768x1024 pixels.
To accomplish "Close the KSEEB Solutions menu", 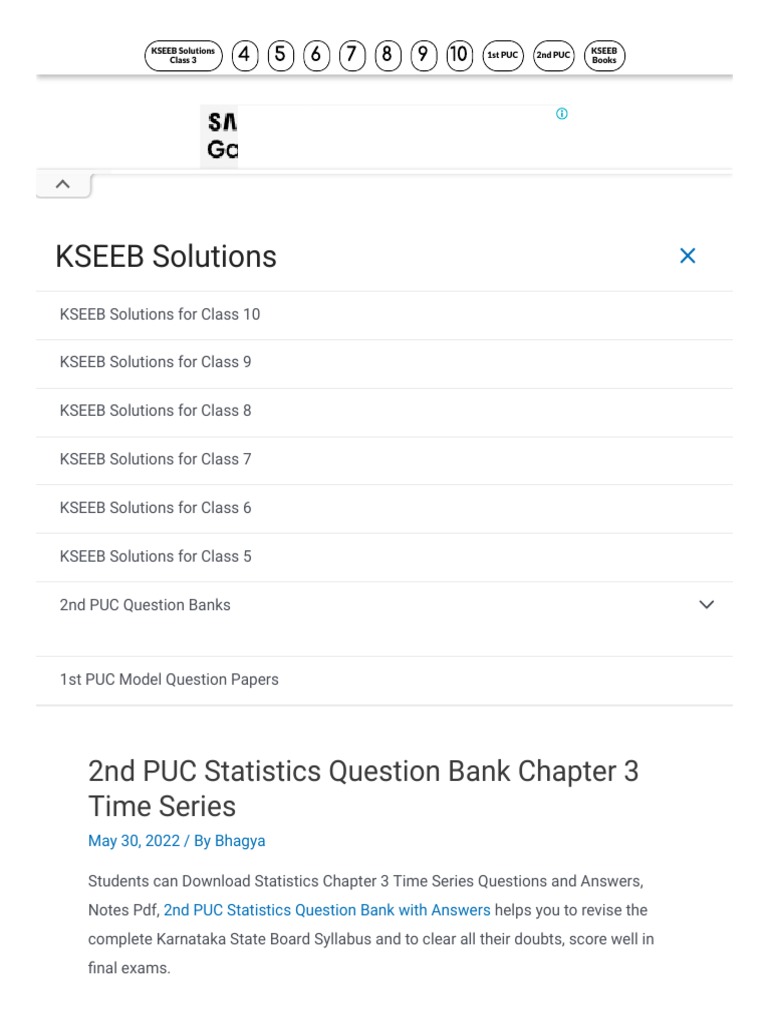I will (x=687, y=256).
